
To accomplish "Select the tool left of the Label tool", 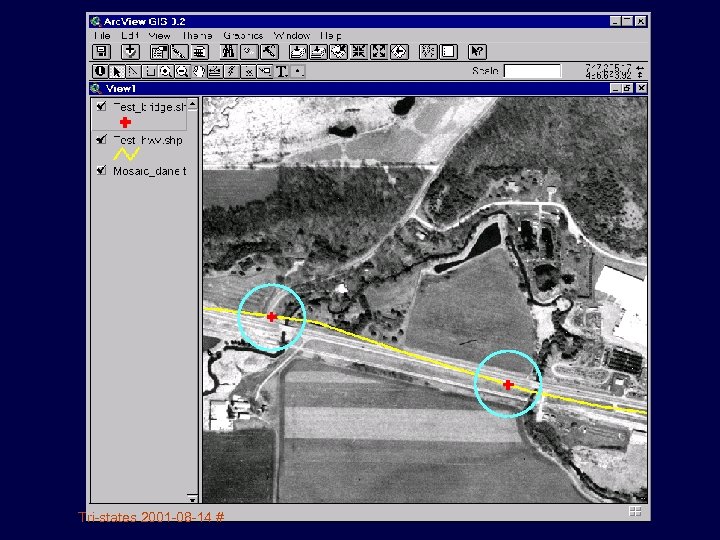I will 248,72.
